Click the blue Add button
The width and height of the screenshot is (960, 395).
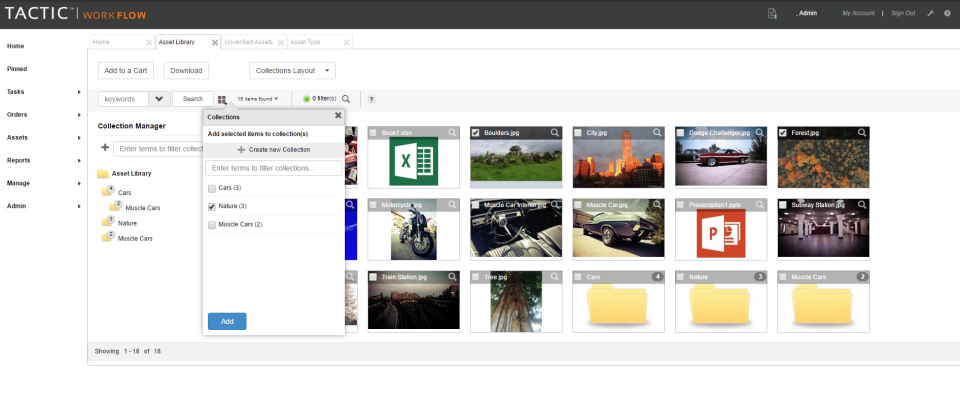coord(227,321)
